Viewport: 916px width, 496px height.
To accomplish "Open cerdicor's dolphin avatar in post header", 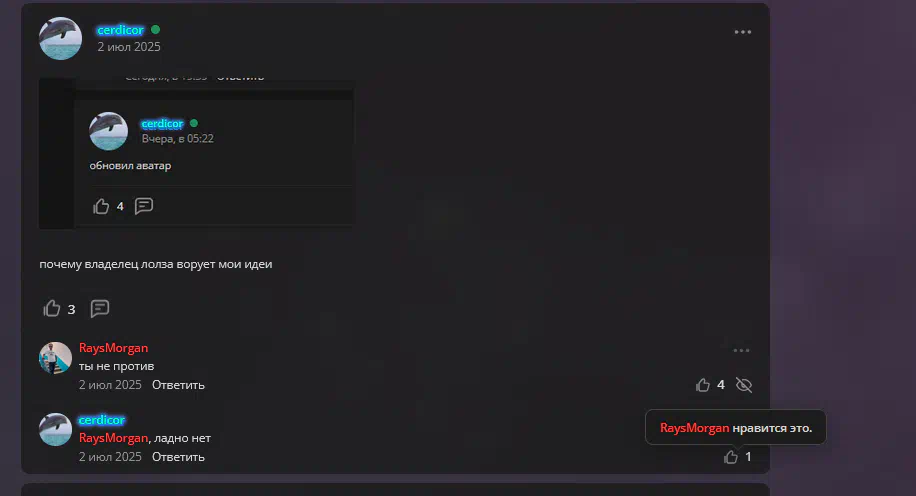I will pyautogui.click(x=61, y=39).
